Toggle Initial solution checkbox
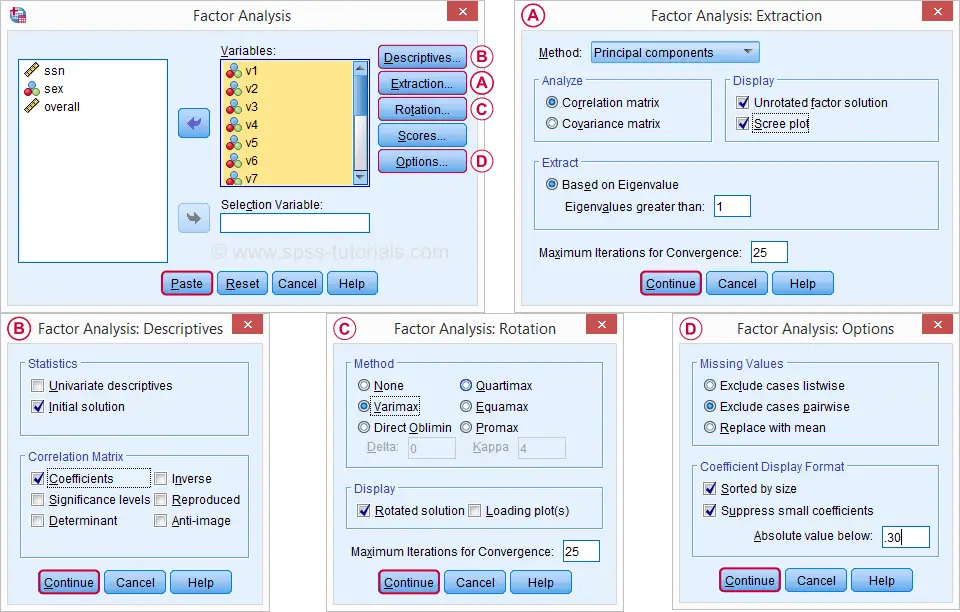This screenshot has height=612, width=960. pyautogui.click(x=37, y=406)
